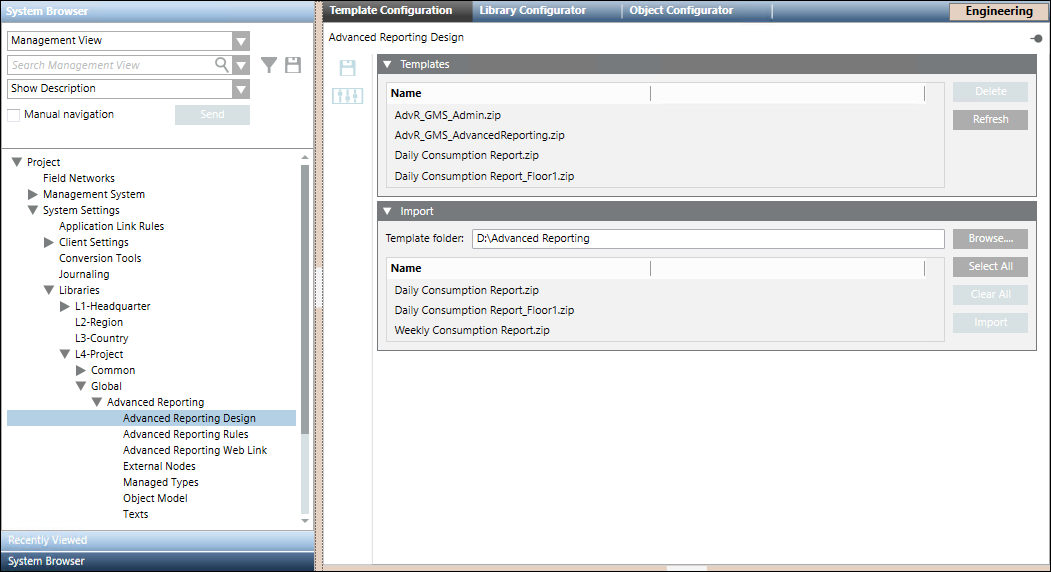
Task: Click the filter funnel icon in System Browser
Action: (269, 65)
